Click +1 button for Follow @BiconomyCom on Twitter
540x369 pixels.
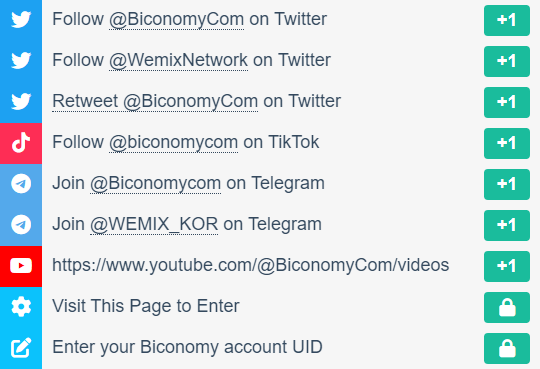click(507, 20)
